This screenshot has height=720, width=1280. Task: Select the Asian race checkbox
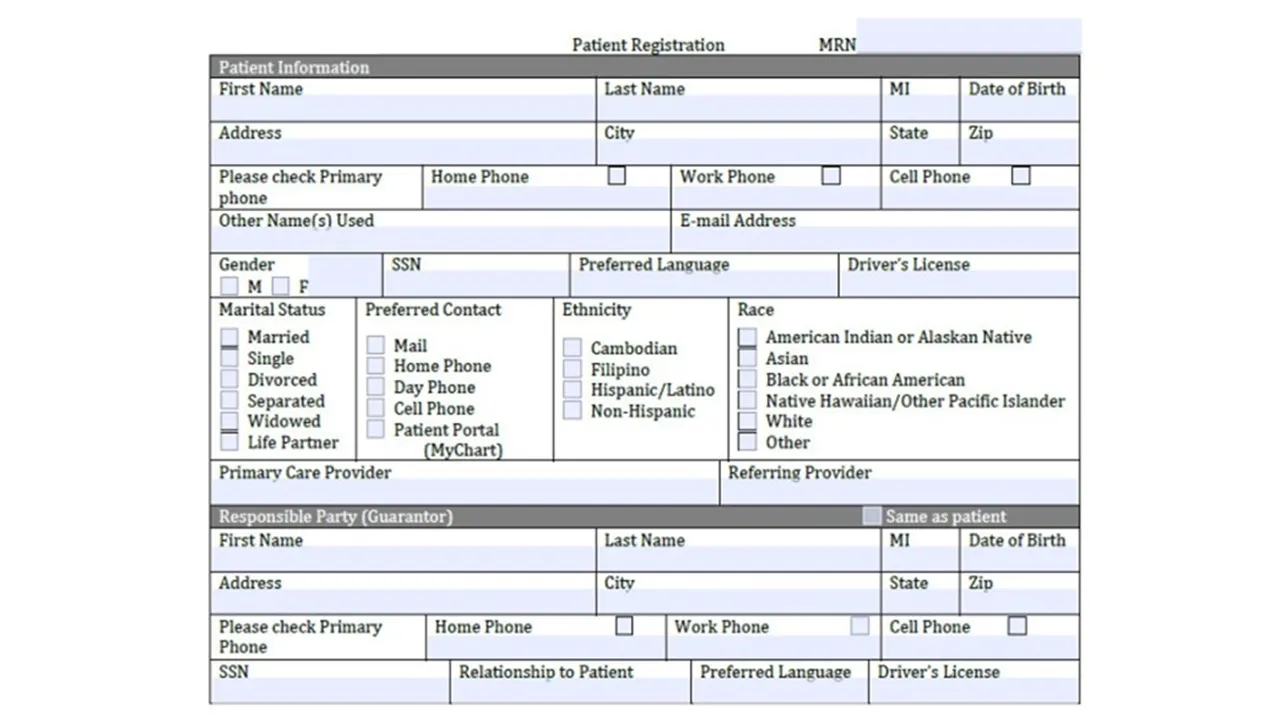[747, 359]
